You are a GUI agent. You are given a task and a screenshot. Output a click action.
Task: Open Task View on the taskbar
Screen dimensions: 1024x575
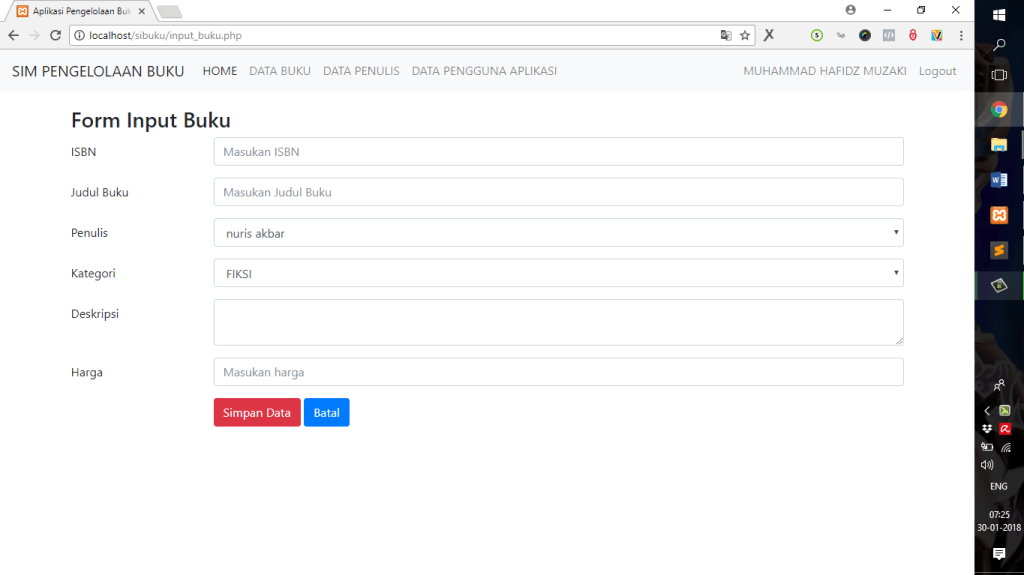[999, 75]
